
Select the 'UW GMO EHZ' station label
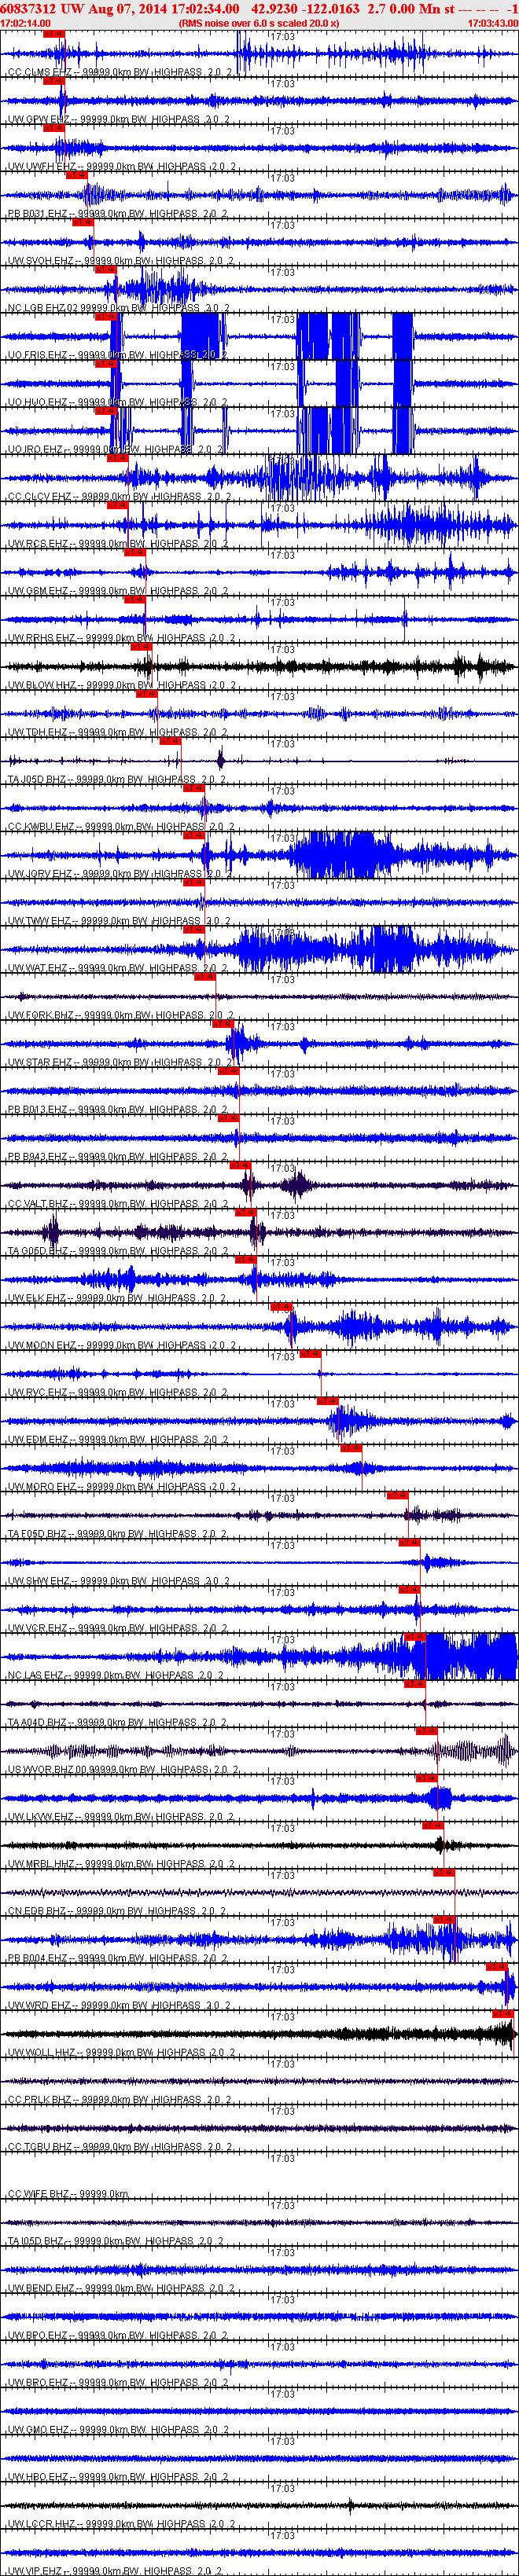pos(41,2428)
